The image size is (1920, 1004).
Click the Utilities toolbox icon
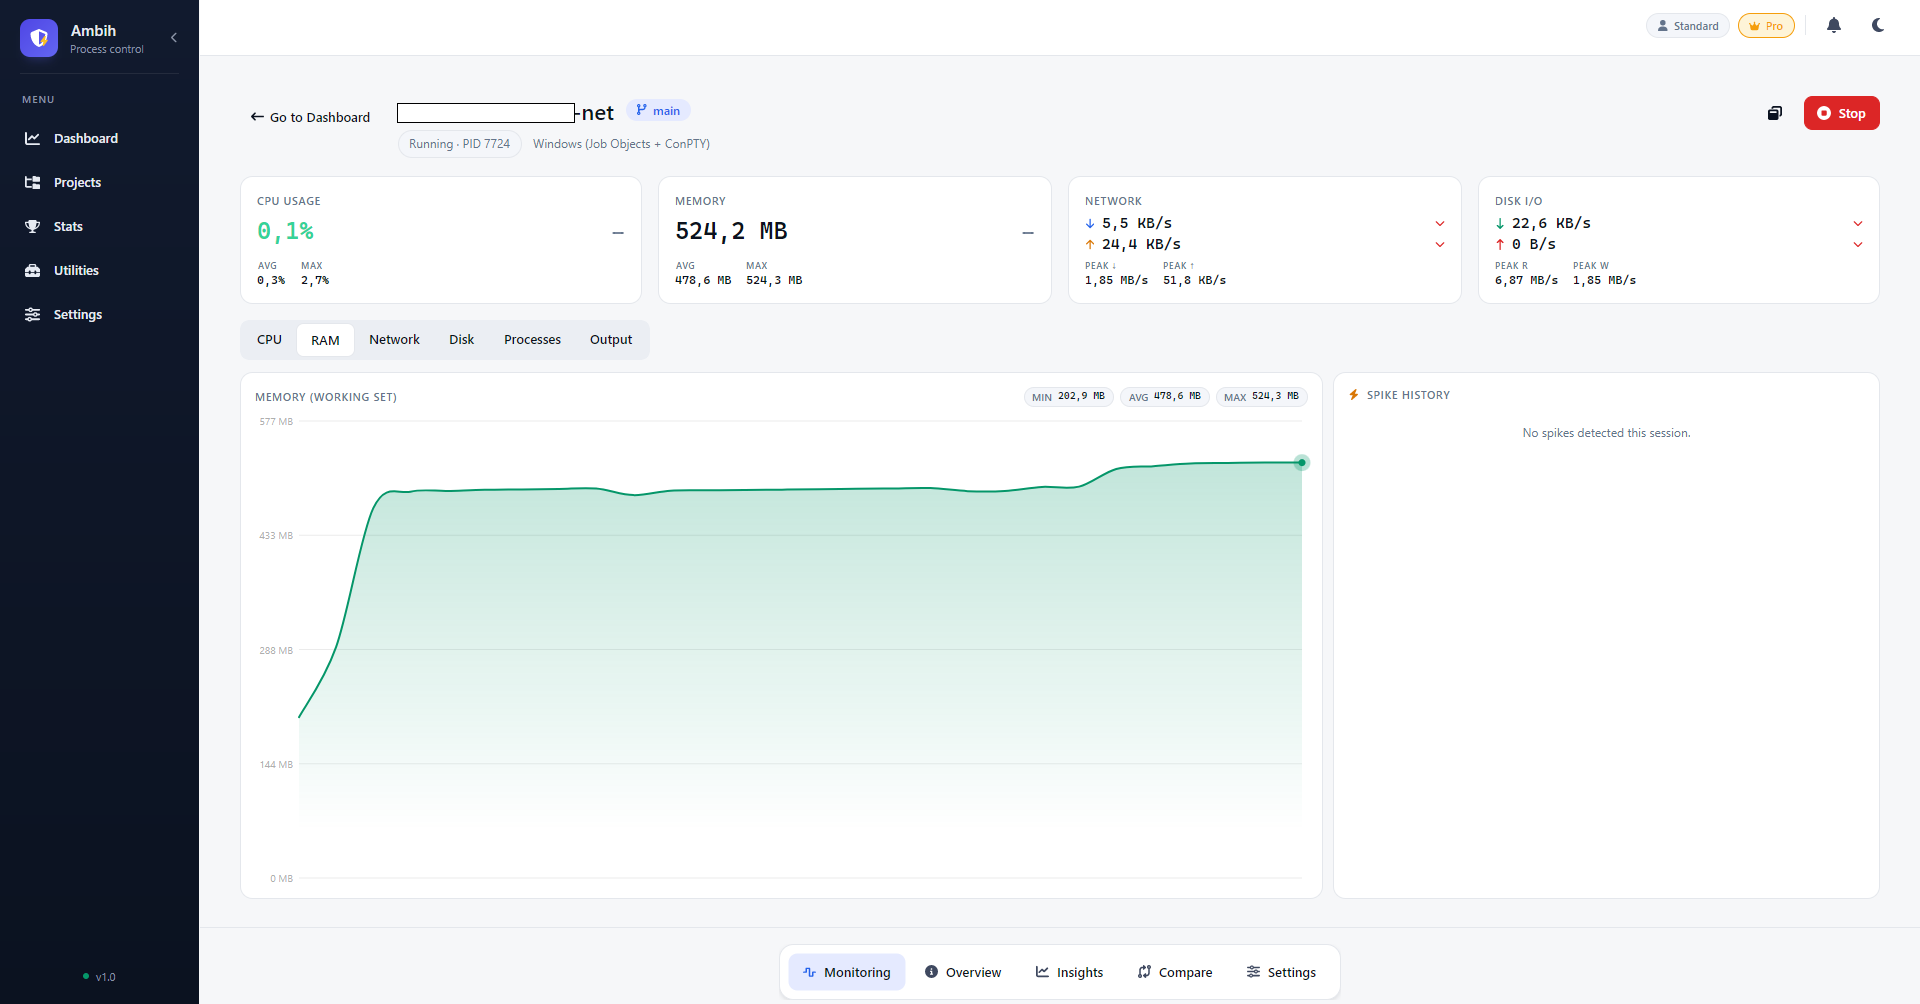click(x=33, y=270)
